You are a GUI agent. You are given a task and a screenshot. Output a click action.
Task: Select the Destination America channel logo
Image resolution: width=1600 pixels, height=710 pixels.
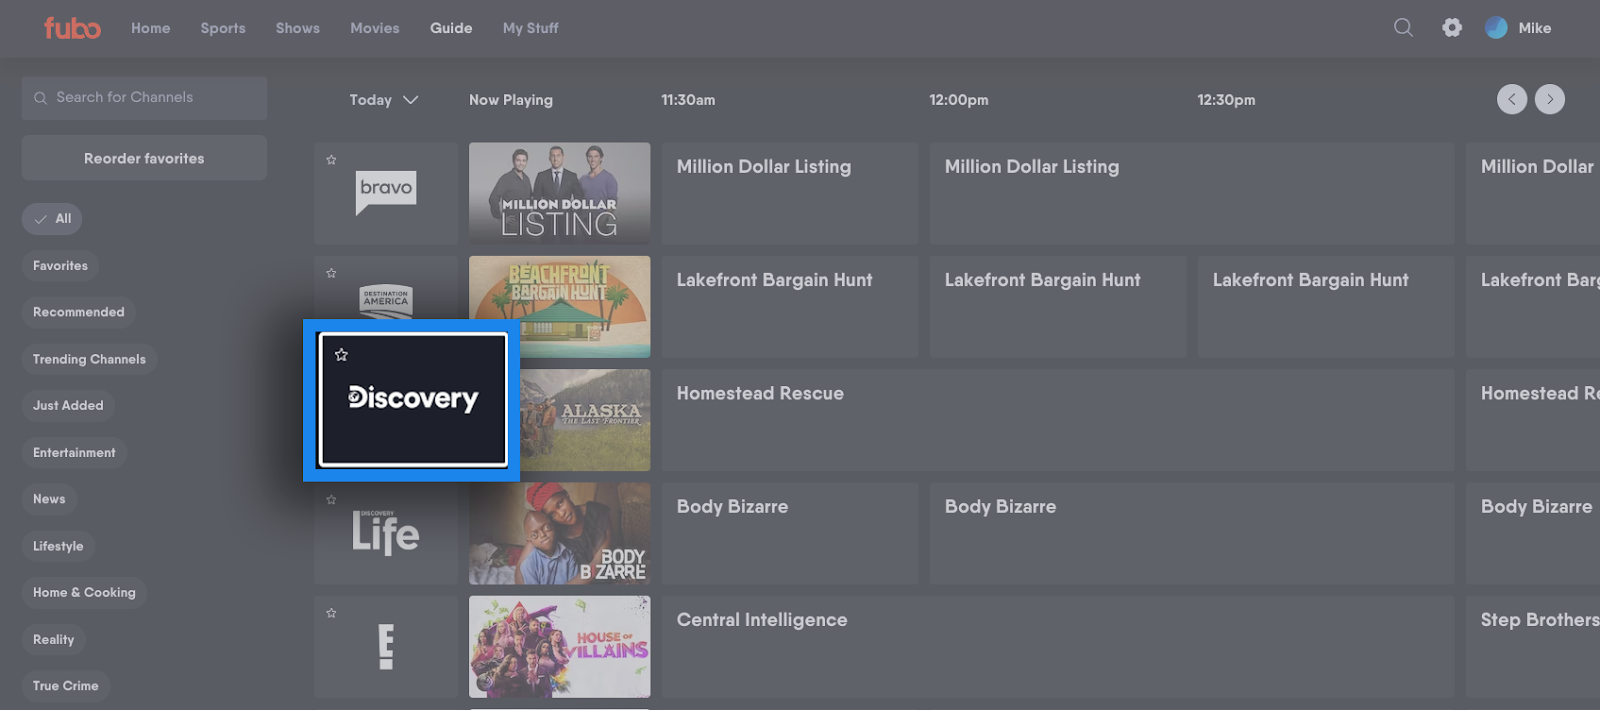pyautogui.click(x=386, y=301)
